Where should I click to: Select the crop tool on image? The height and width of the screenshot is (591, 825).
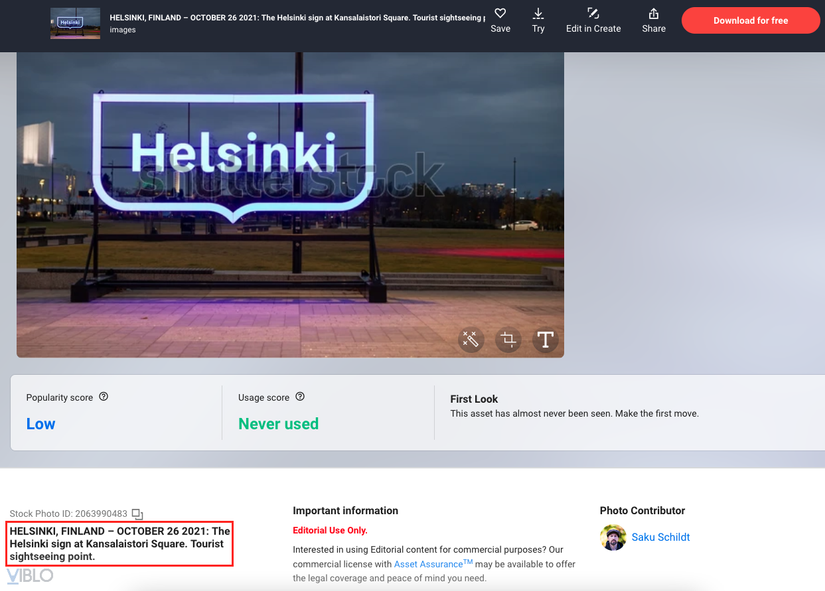click(508, 339)
